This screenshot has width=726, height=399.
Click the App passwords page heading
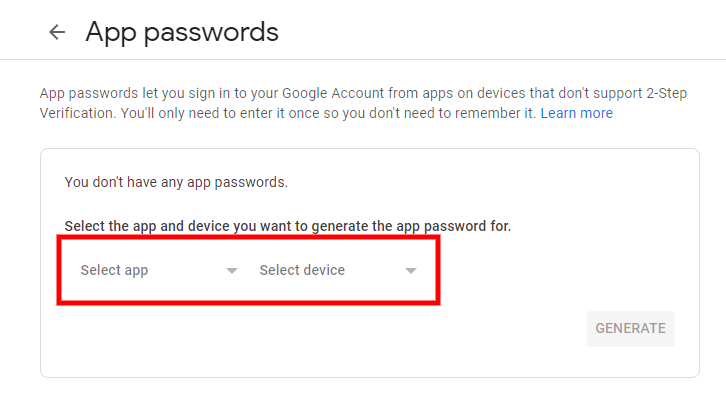182,32
